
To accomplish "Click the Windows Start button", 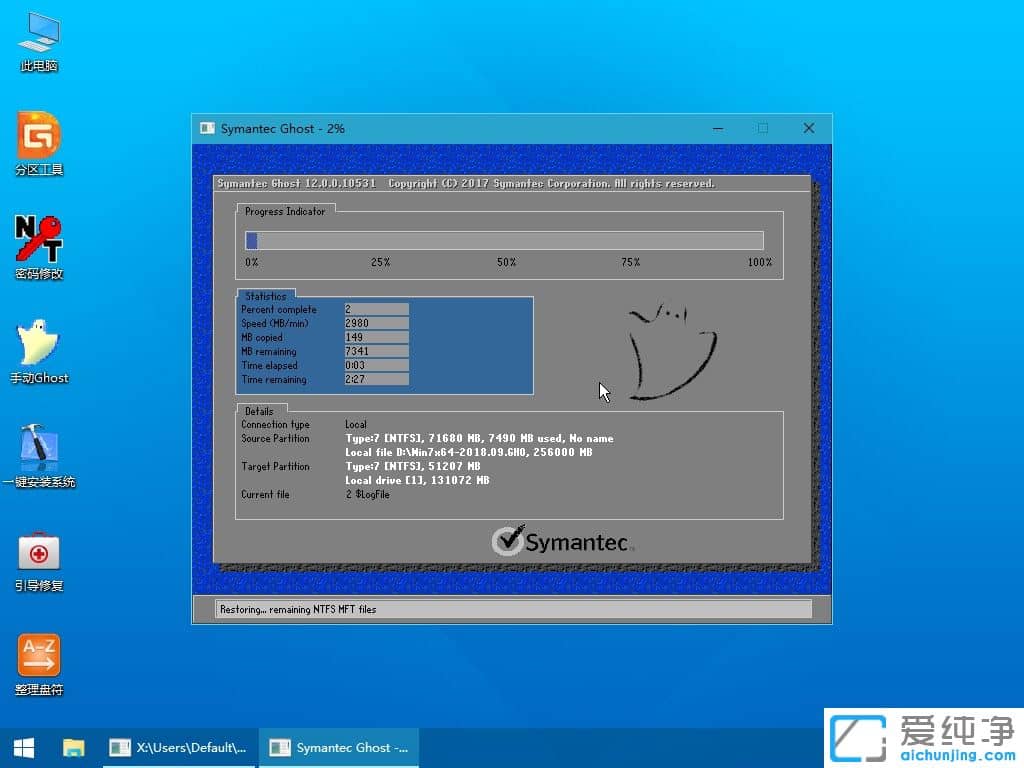I will pos(21,747).
